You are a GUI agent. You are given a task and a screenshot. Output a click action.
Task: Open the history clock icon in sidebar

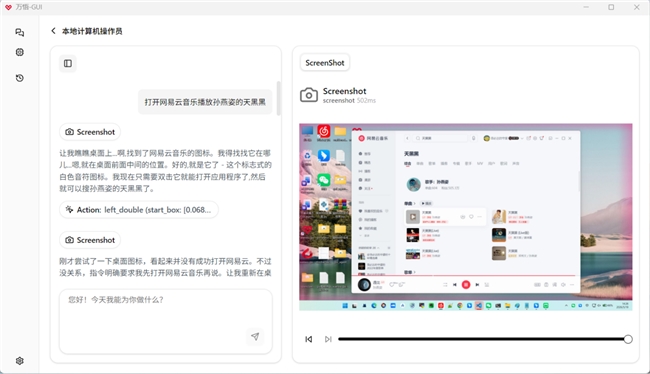click(19, 78)
